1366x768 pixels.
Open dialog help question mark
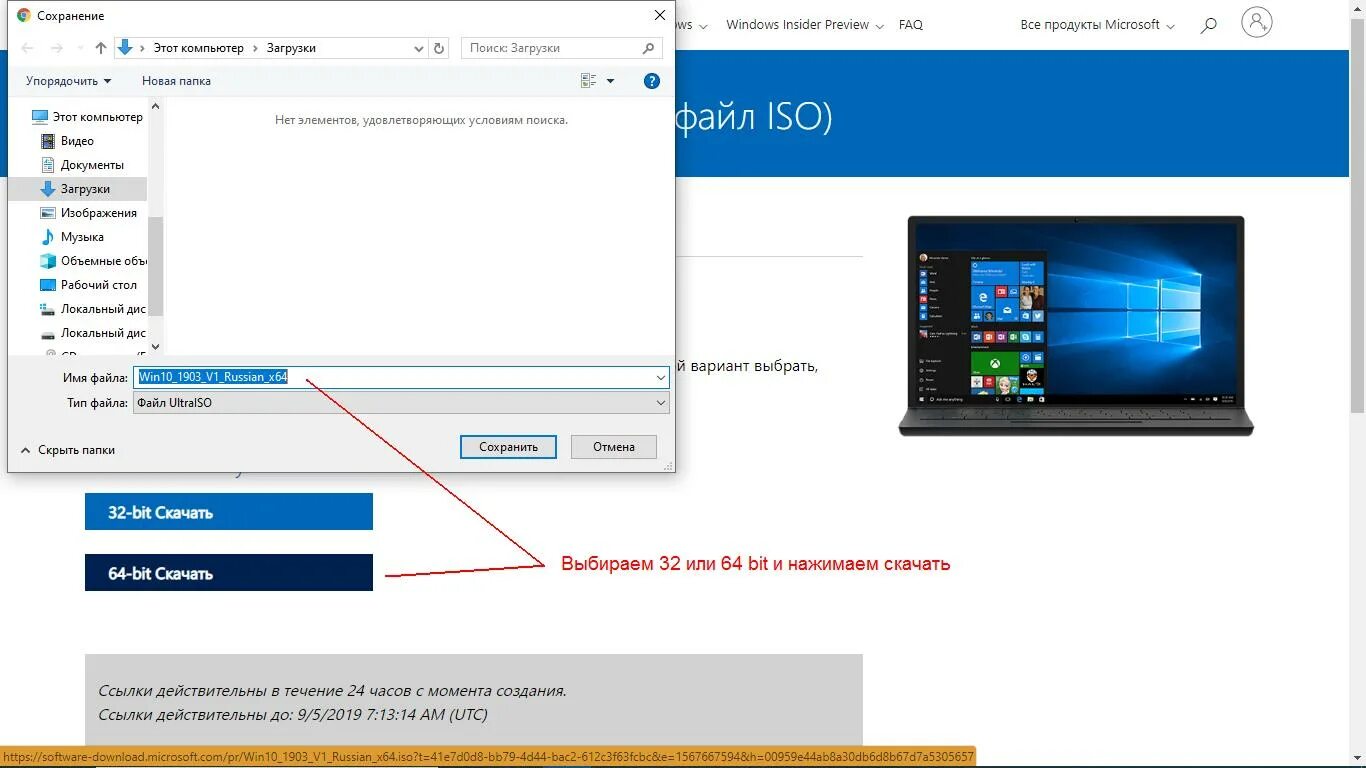point(652,81)
